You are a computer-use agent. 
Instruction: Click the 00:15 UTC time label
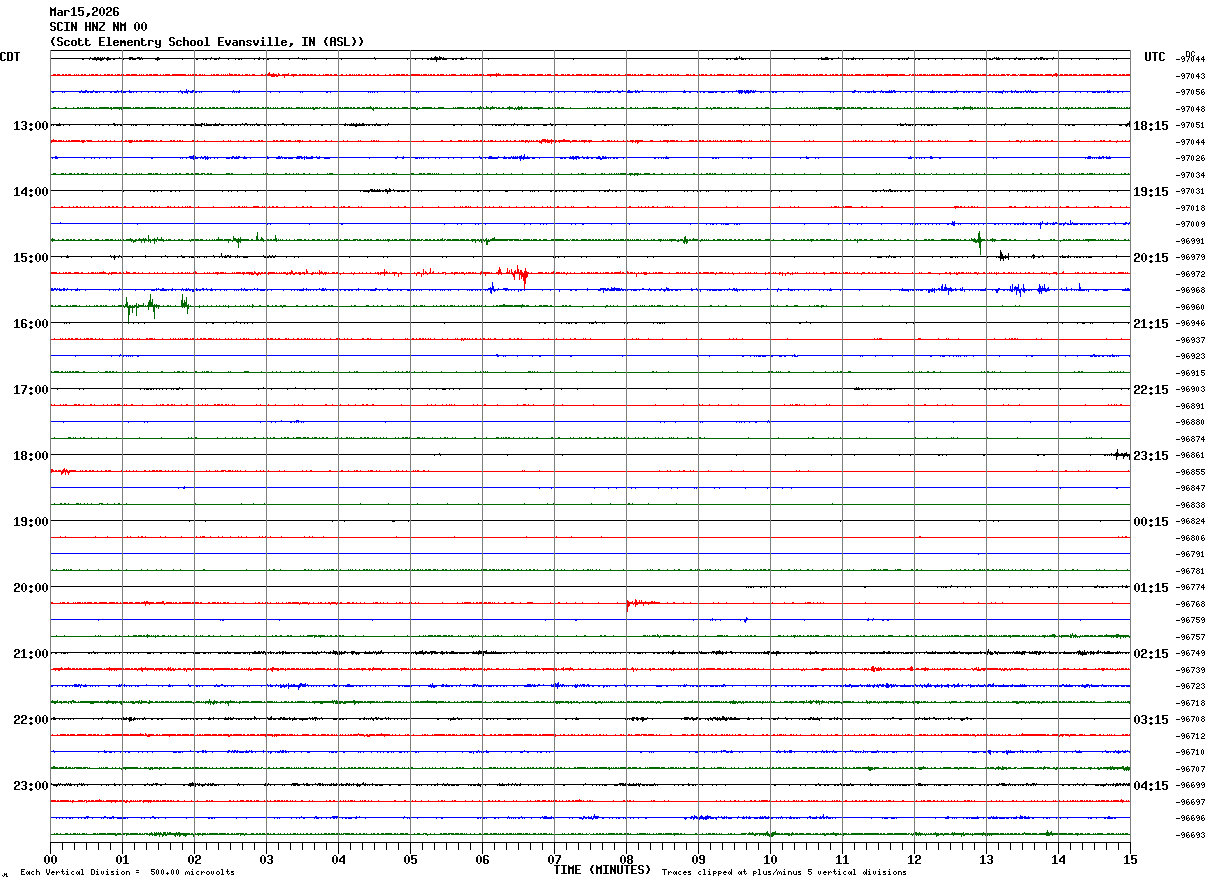pos(1151,522)
